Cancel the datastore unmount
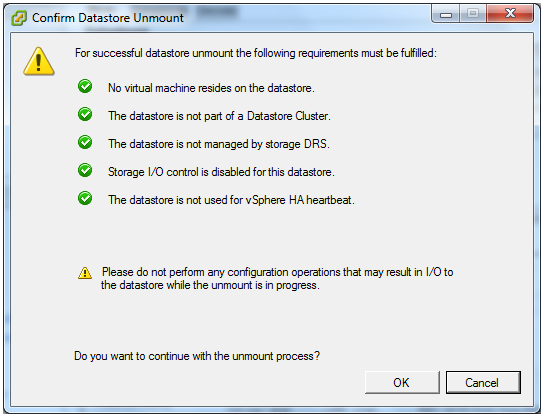 483,382
